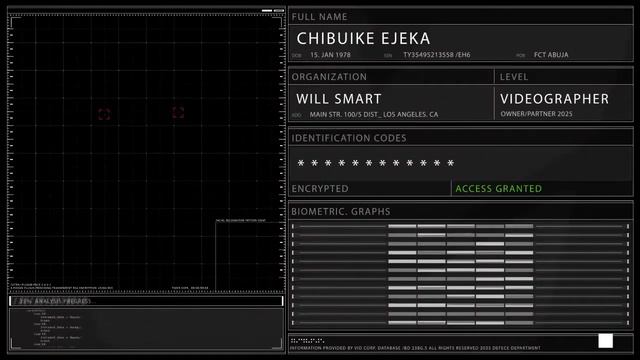Click the code log panel under the progress bar

pos(146,329)
